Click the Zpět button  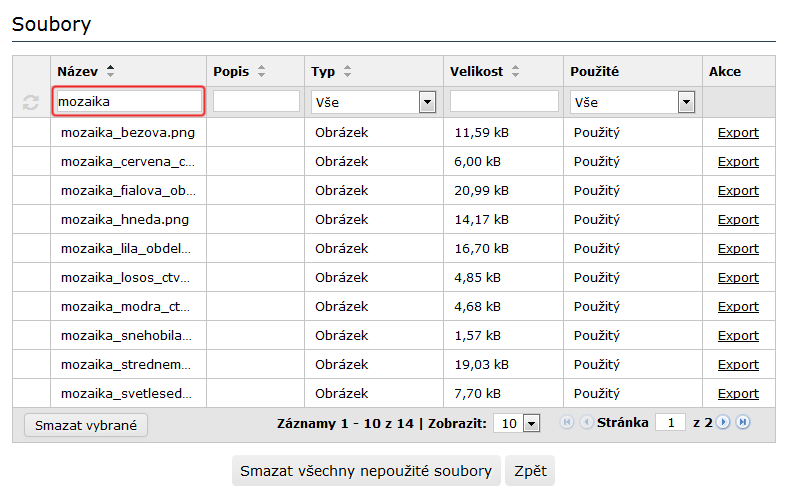pos(529,471)
